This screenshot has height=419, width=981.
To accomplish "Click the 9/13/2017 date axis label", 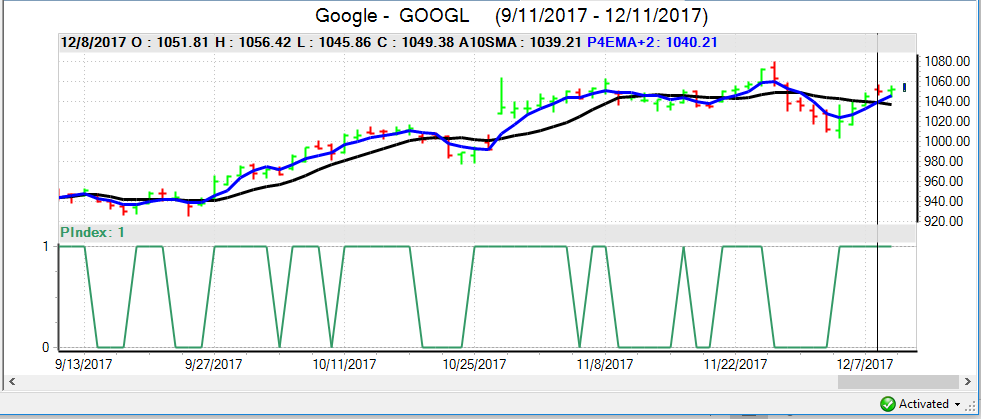I will click(84, 363).
